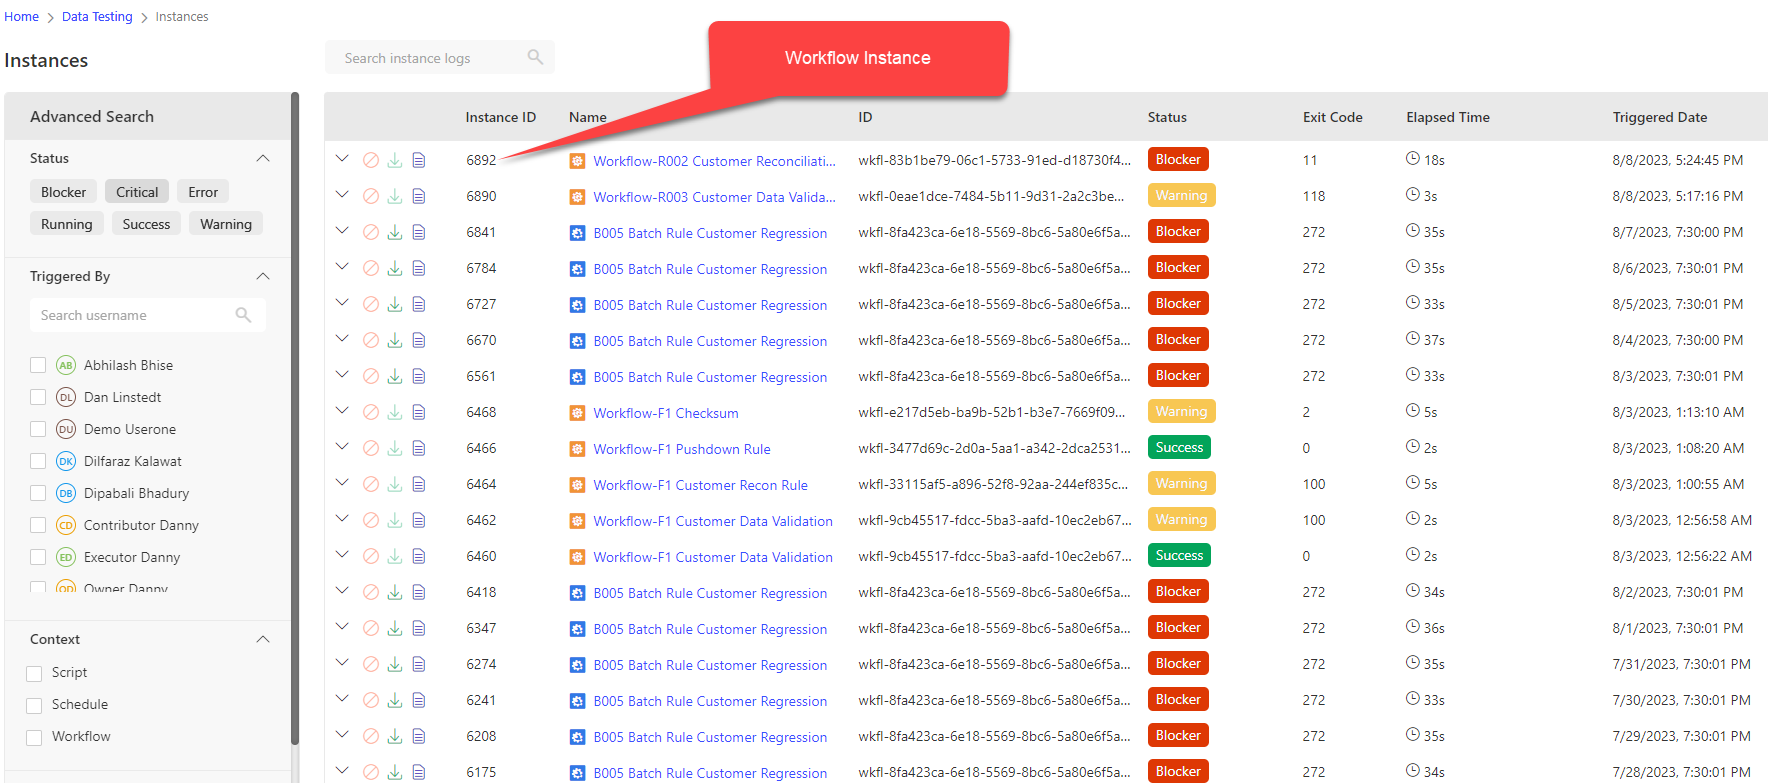The width and height of the screenshot is (1768, 783).
Task: Collapse the Status filter section
Action: pyautogui.click(x=263, y=158)
